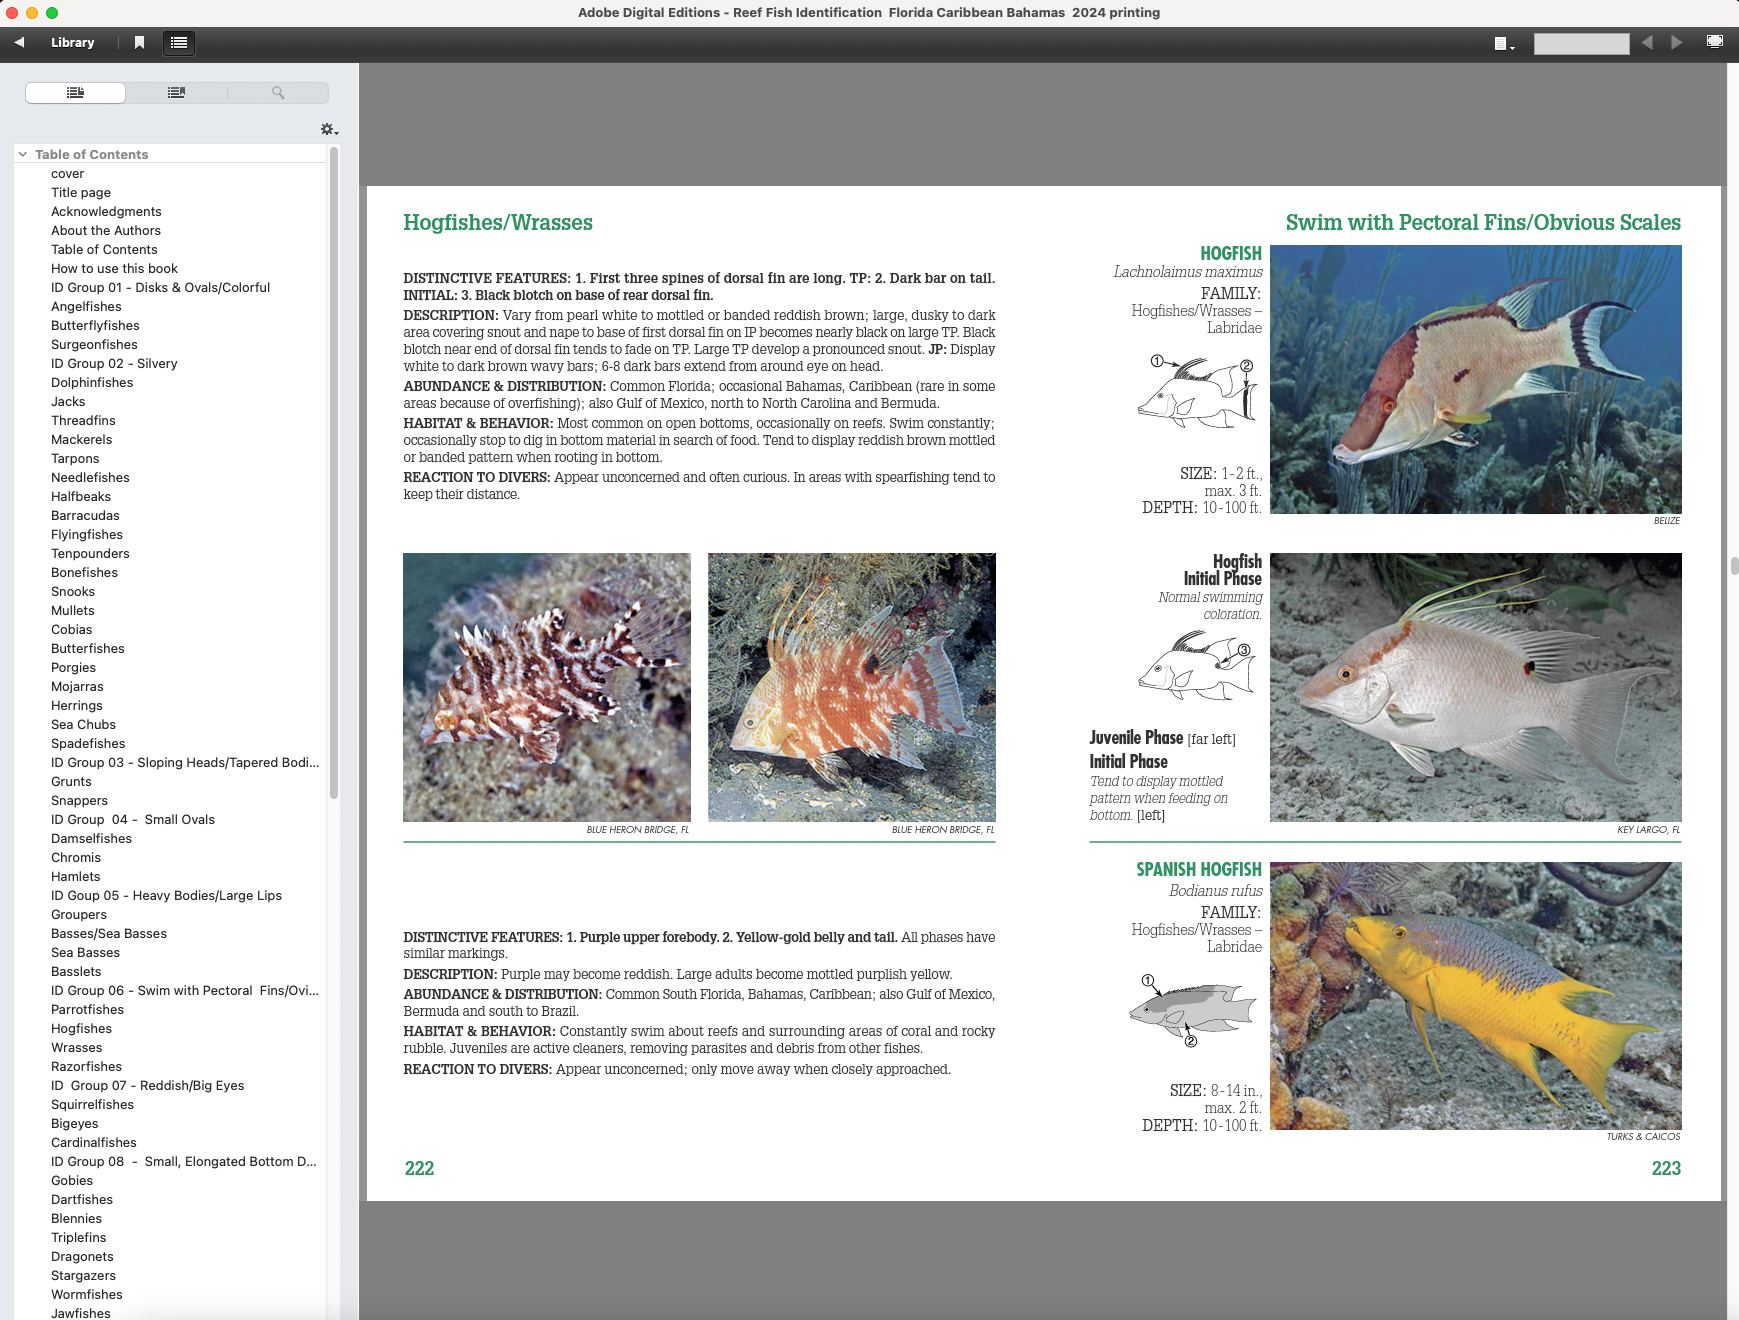This screenshot has height=1320, width=1739.
Task: Open the Squirrelfishes chapter
Action: point(92,1104)
